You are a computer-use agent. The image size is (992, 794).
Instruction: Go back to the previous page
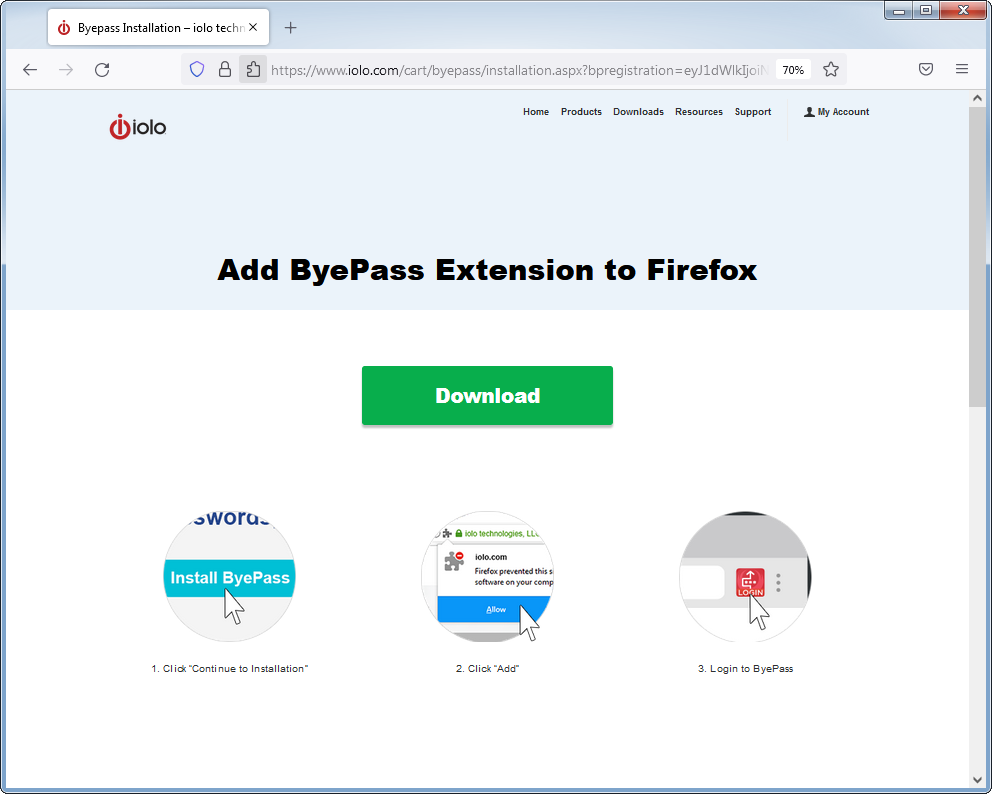(30, 70)
